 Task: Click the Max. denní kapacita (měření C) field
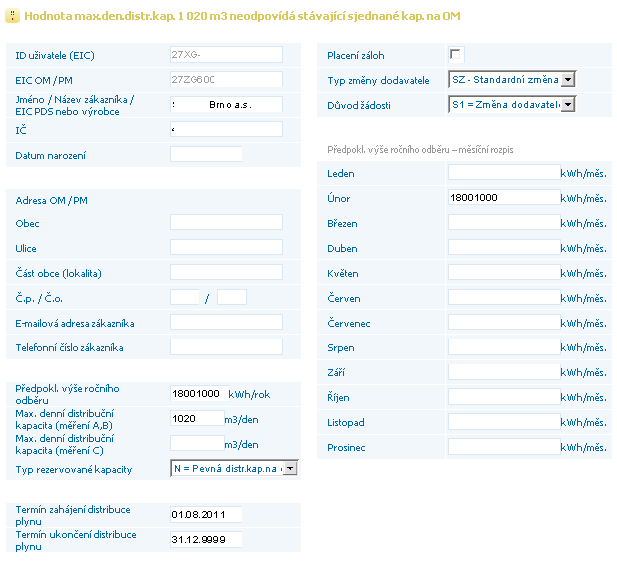click(x=197, y=443)
